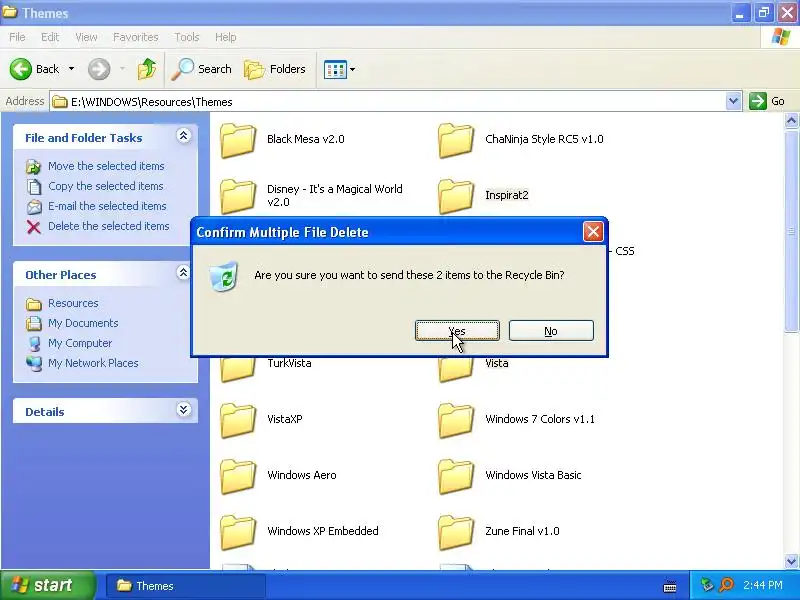This screenshot has height=600, width=800.
Task: Go back using the green Back arrow
Action: tap(21, 69)
